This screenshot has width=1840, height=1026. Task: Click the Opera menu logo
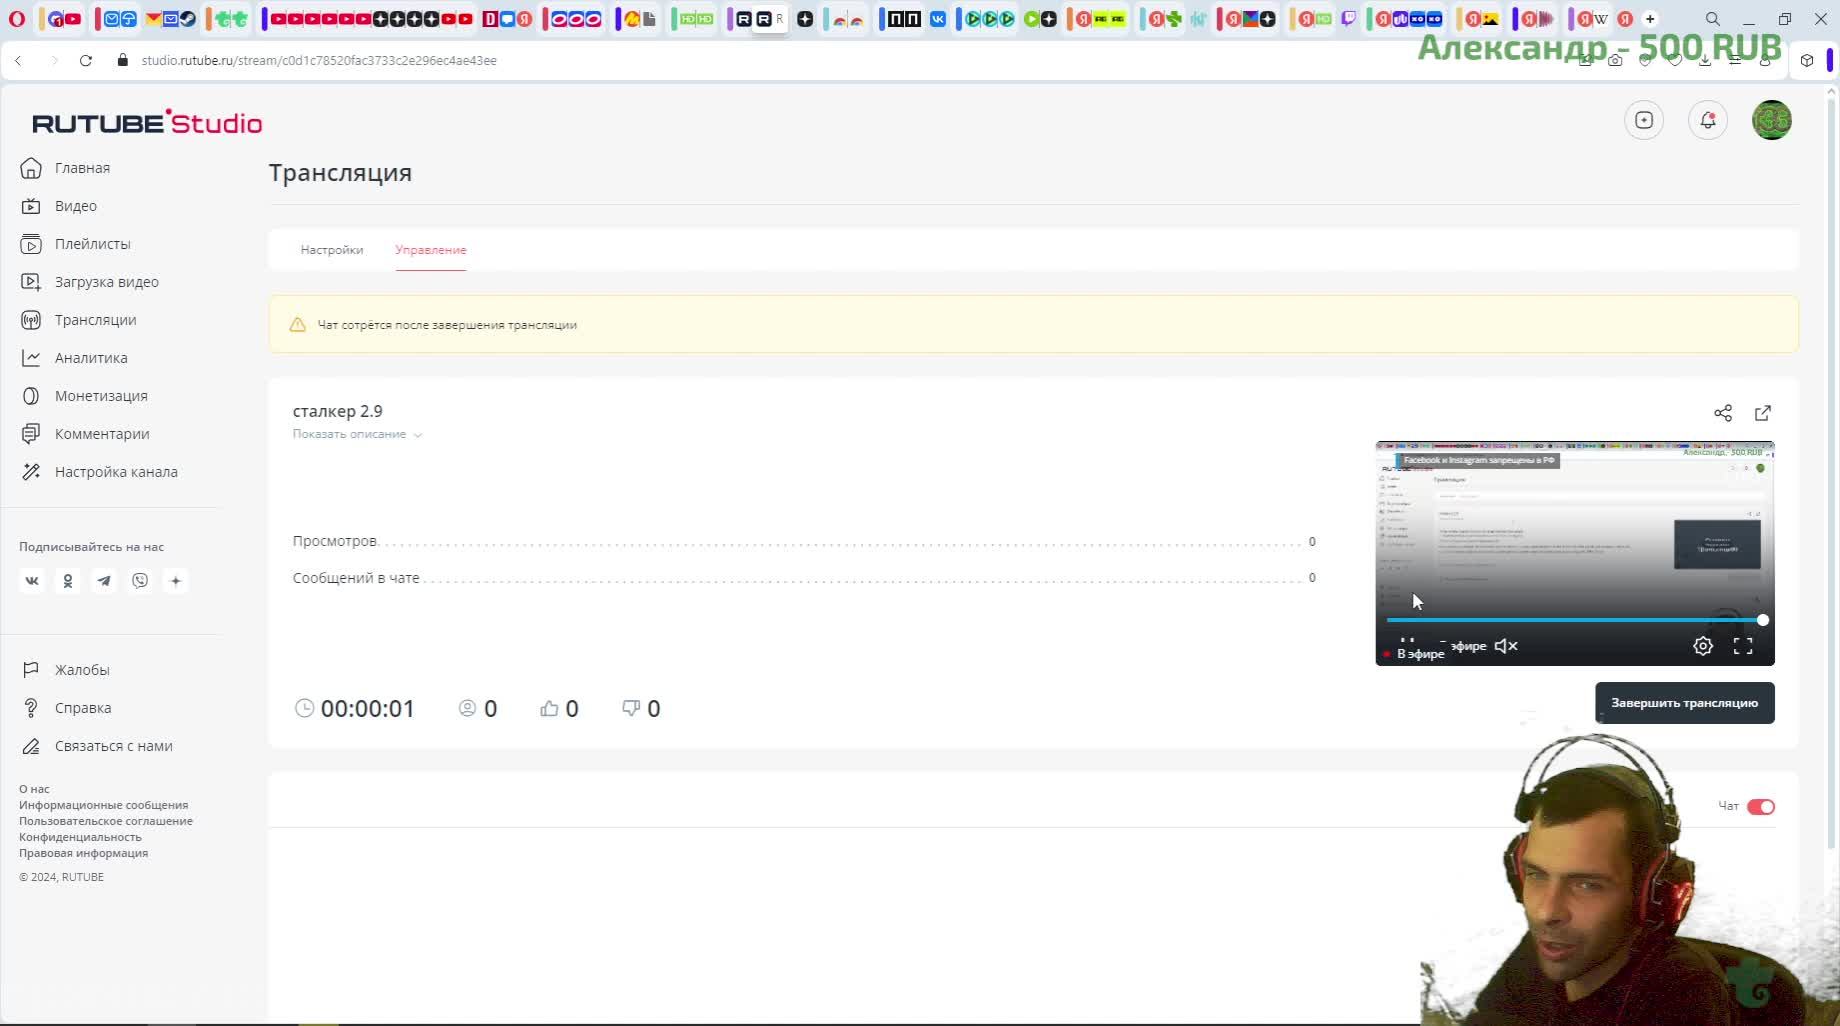tap(17, 19)
